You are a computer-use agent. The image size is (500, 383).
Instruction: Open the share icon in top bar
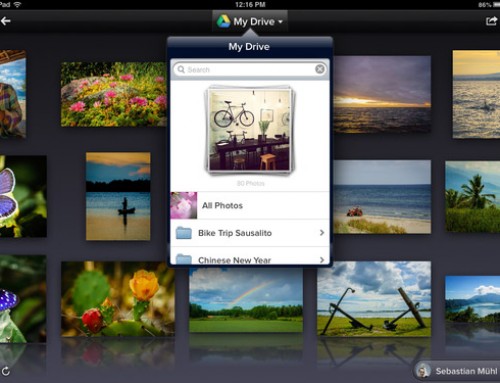(491, 21)
